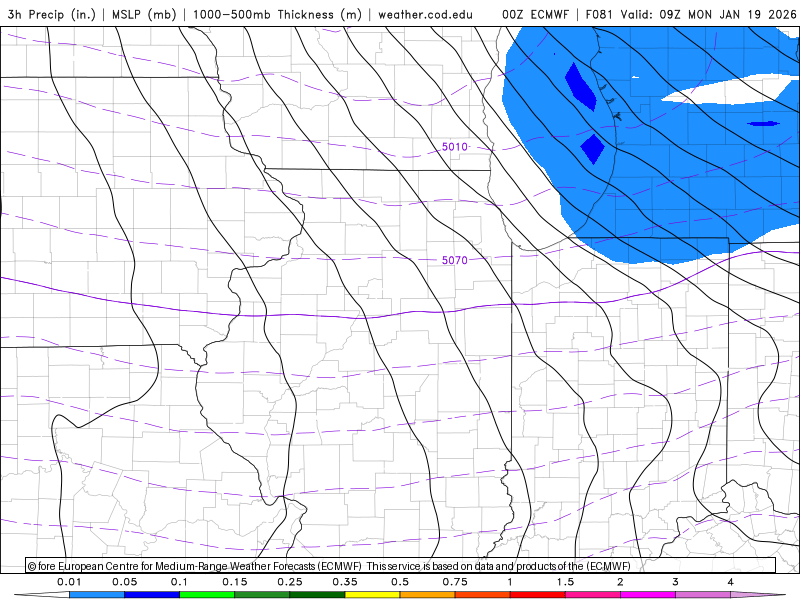Click the legend value label 2
This screenshot has height=600, width=800.
pyautogui.click(x=620, y=582)
